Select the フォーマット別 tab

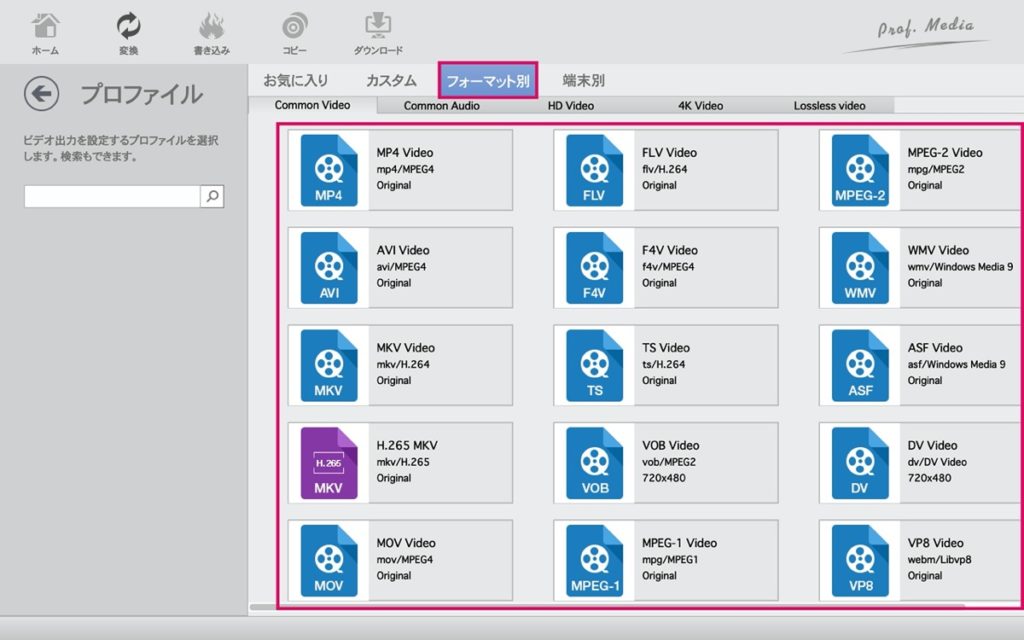[488, 80]
